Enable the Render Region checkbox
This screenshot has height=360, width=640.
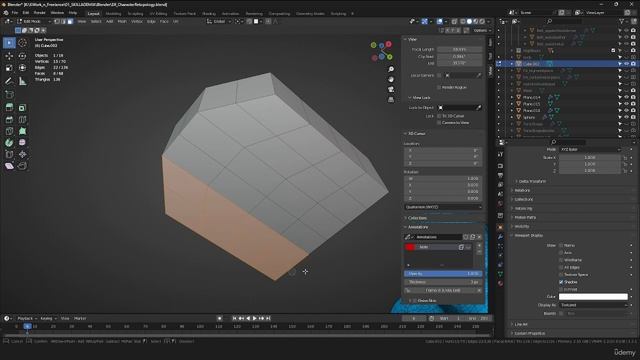point(439,87)
